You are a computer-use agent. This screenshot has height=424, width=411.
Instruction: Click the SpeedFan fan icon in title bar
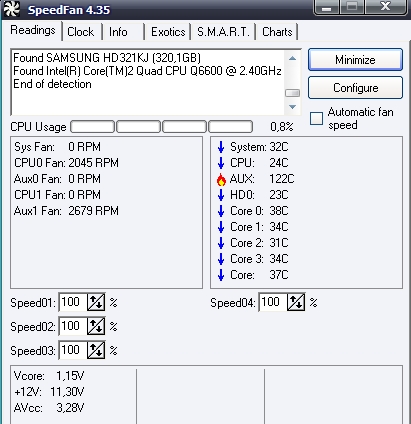tap(11, 9)
